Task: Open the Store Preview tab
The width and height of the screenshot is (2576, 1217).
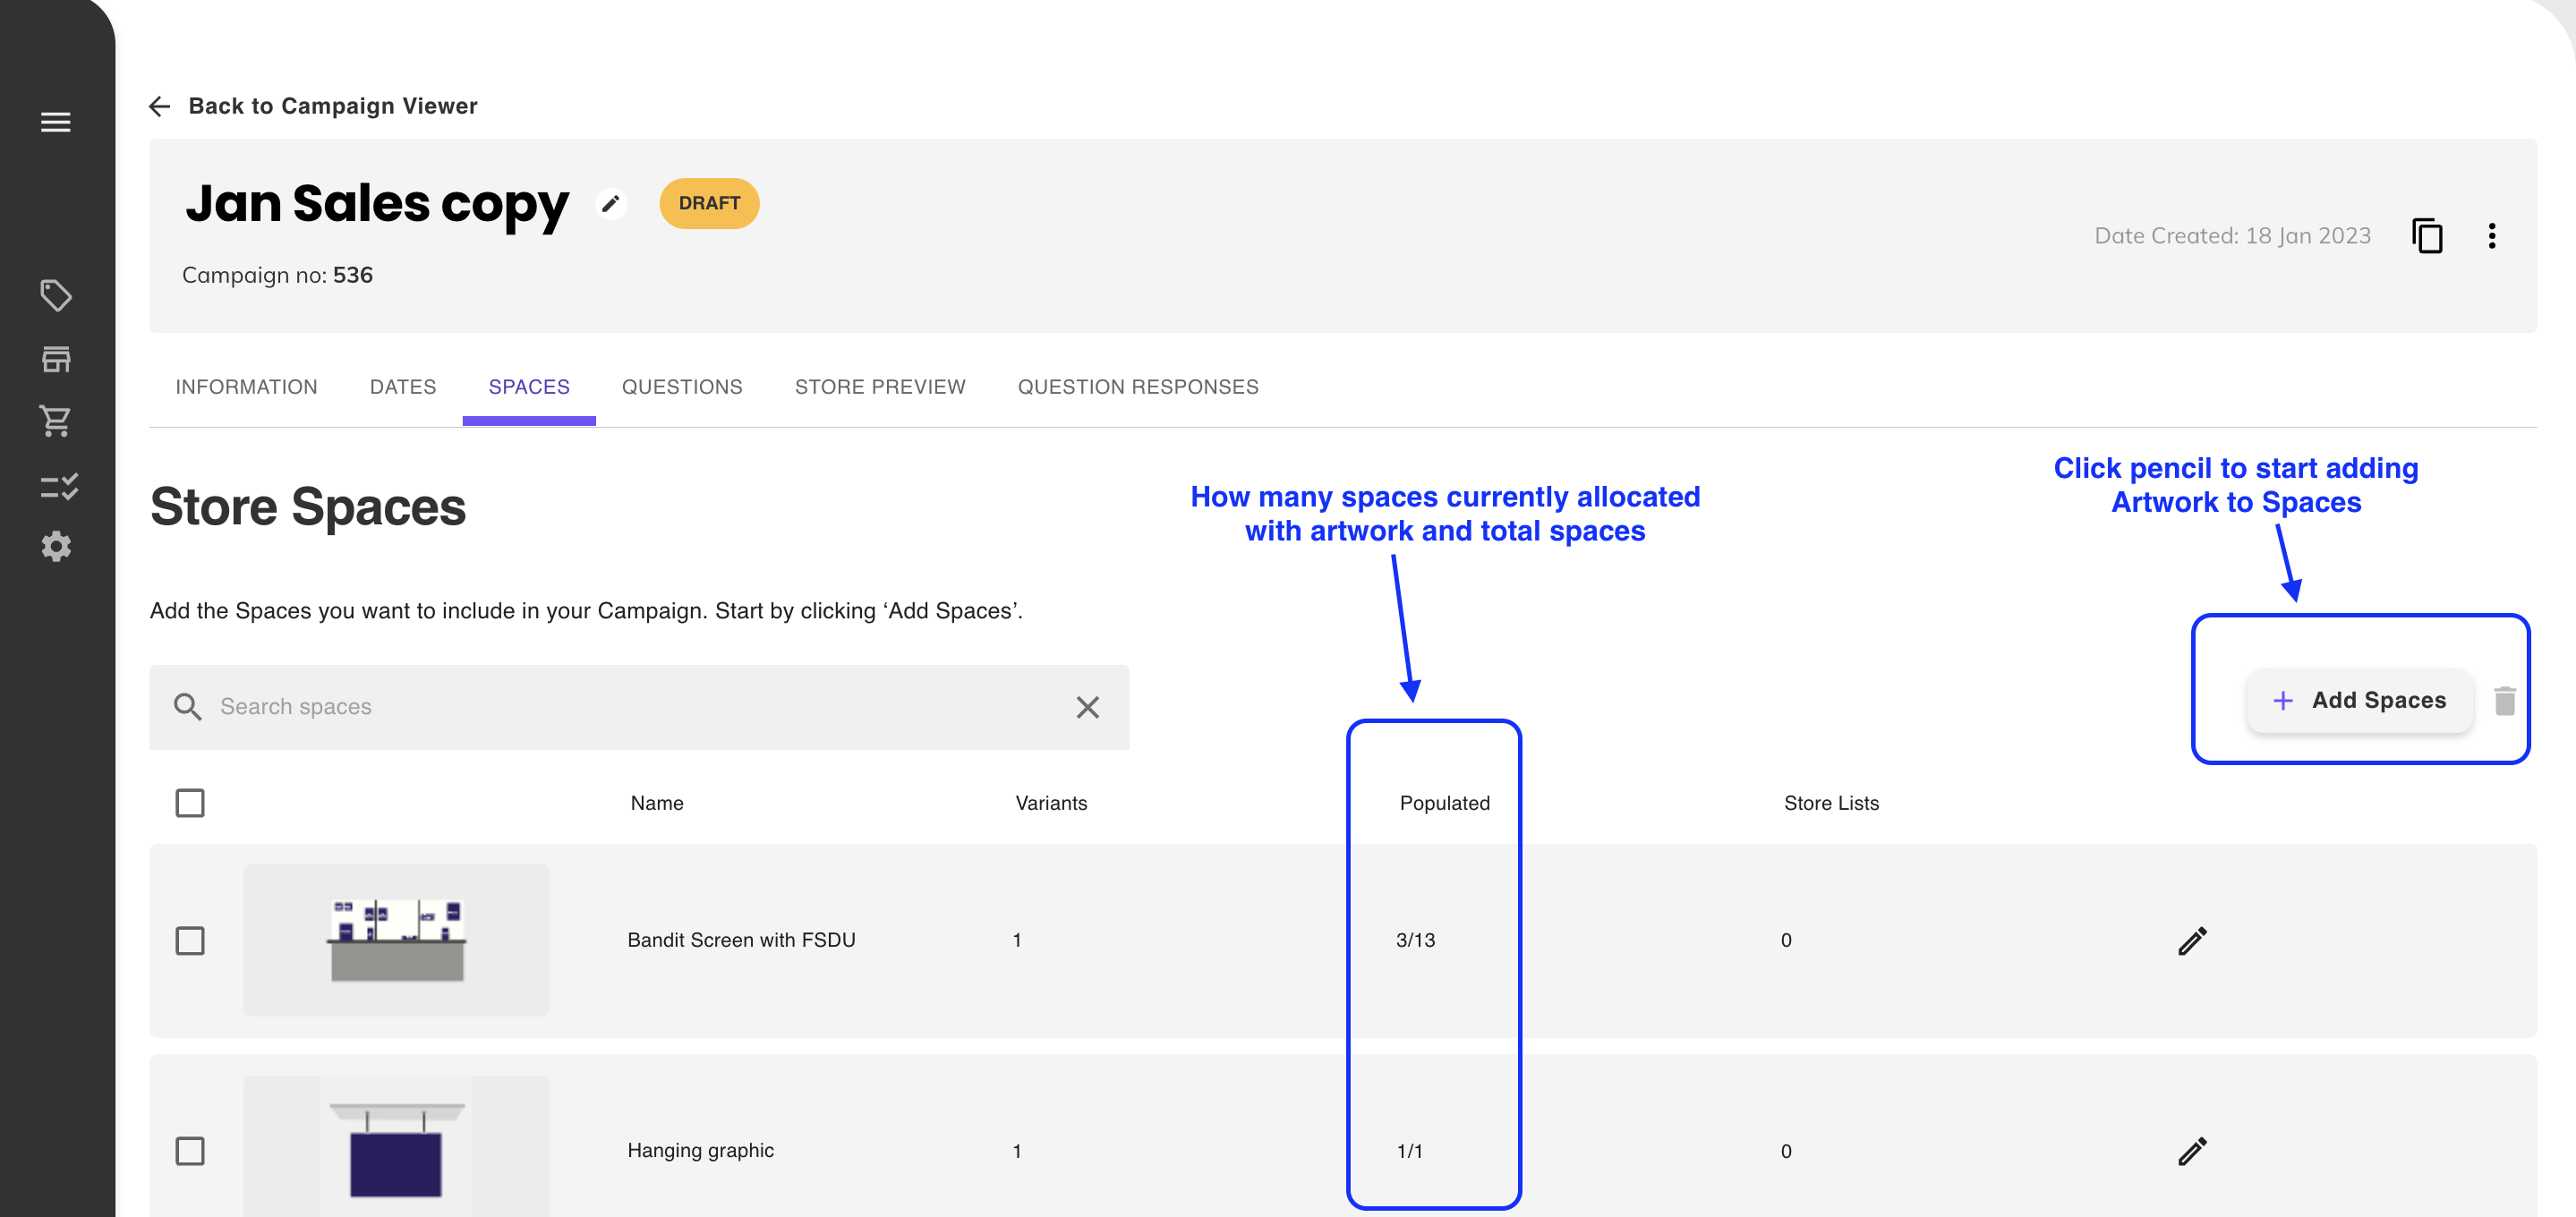Action: point(880,387)
